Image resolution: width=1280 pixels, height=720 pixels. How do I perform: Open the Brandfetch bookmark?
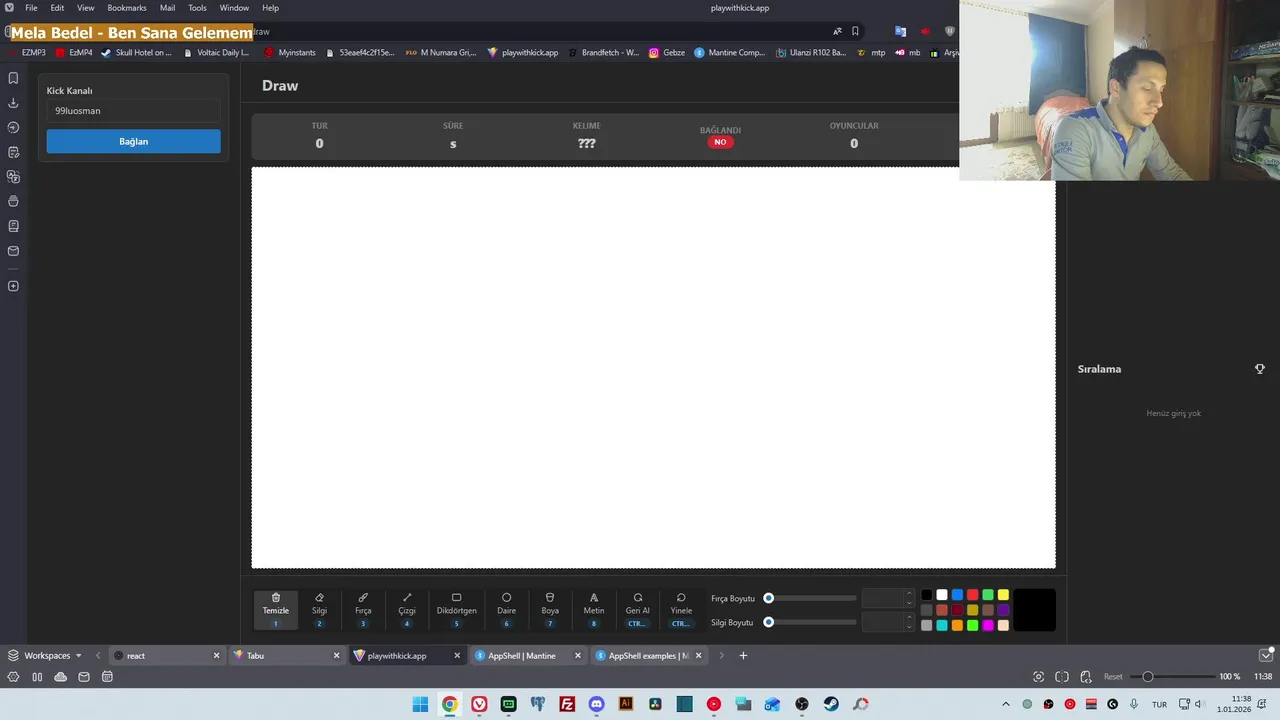[x=603, y=52]
